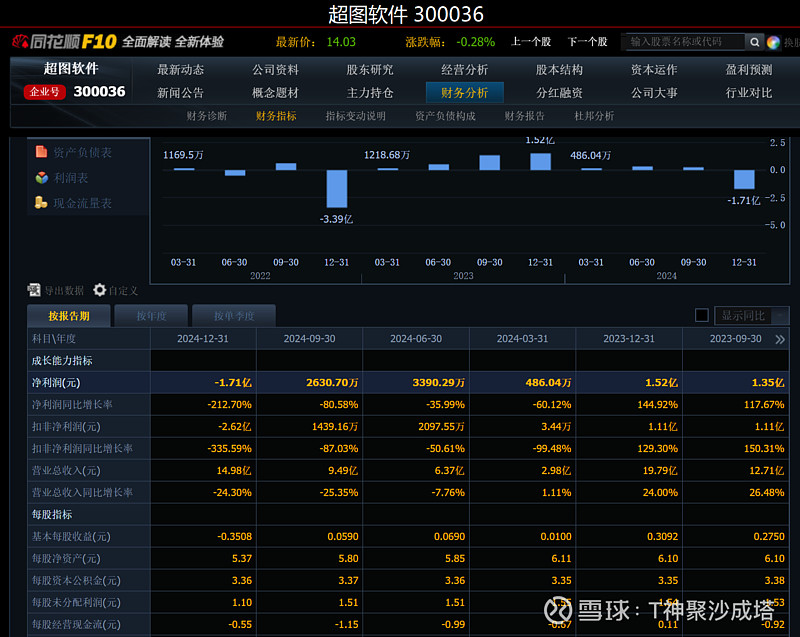800x637 pixels.
Task: Click the 2022 12-31 negative bar
Action: (x=337, y=188)
